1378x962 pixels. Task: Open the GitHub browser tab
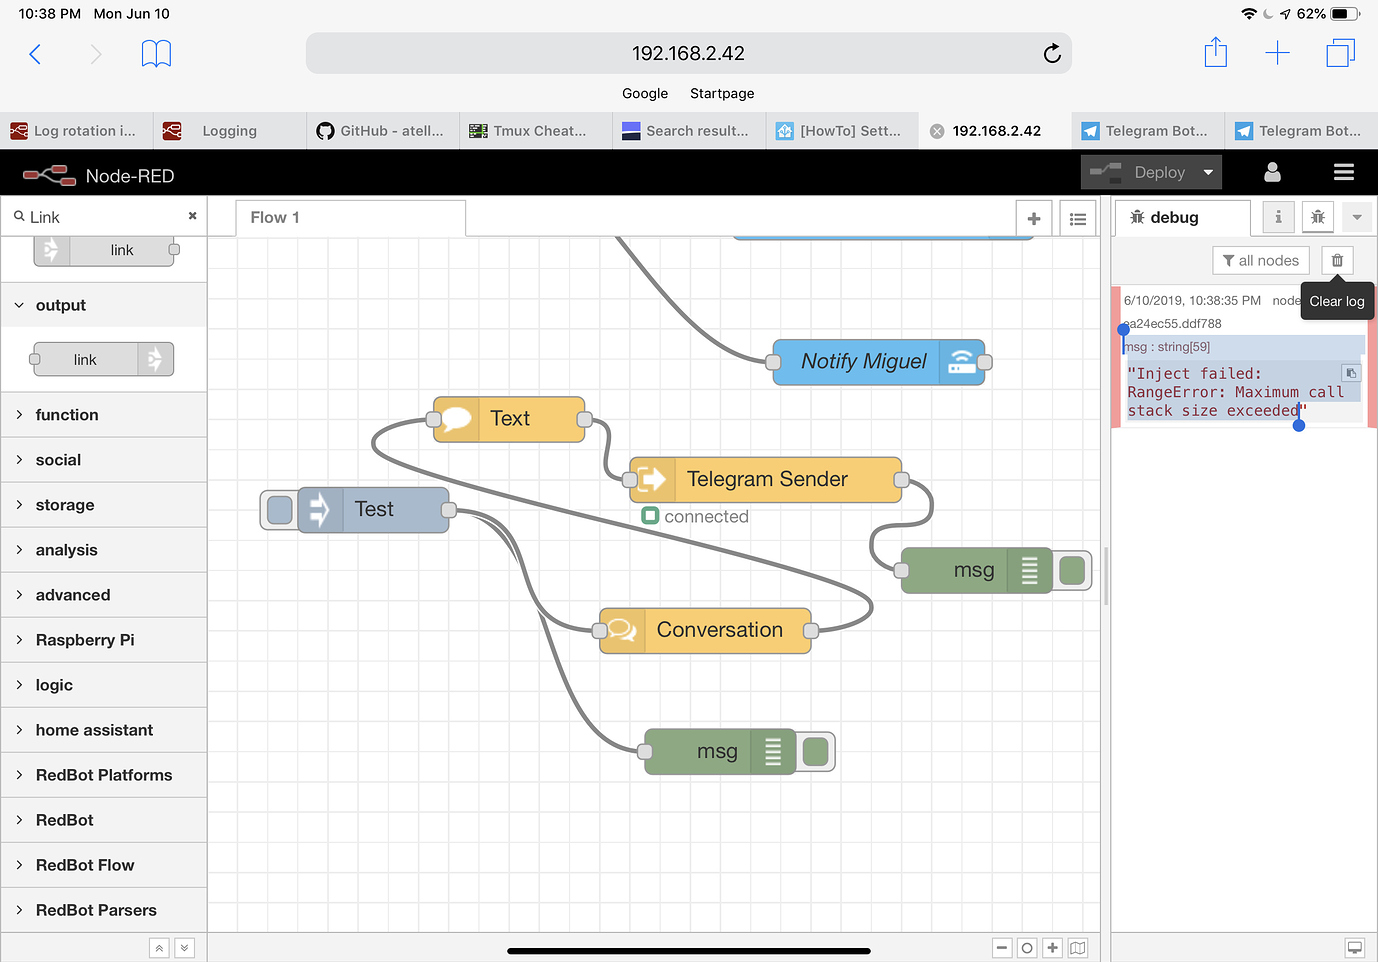pos(383,131)
